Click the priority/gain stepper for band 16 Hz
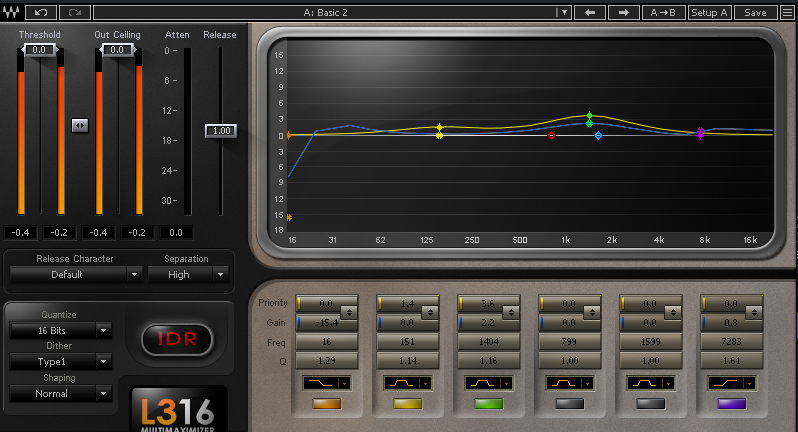Screen dimensions: 798x432 [x=349, y=312]
